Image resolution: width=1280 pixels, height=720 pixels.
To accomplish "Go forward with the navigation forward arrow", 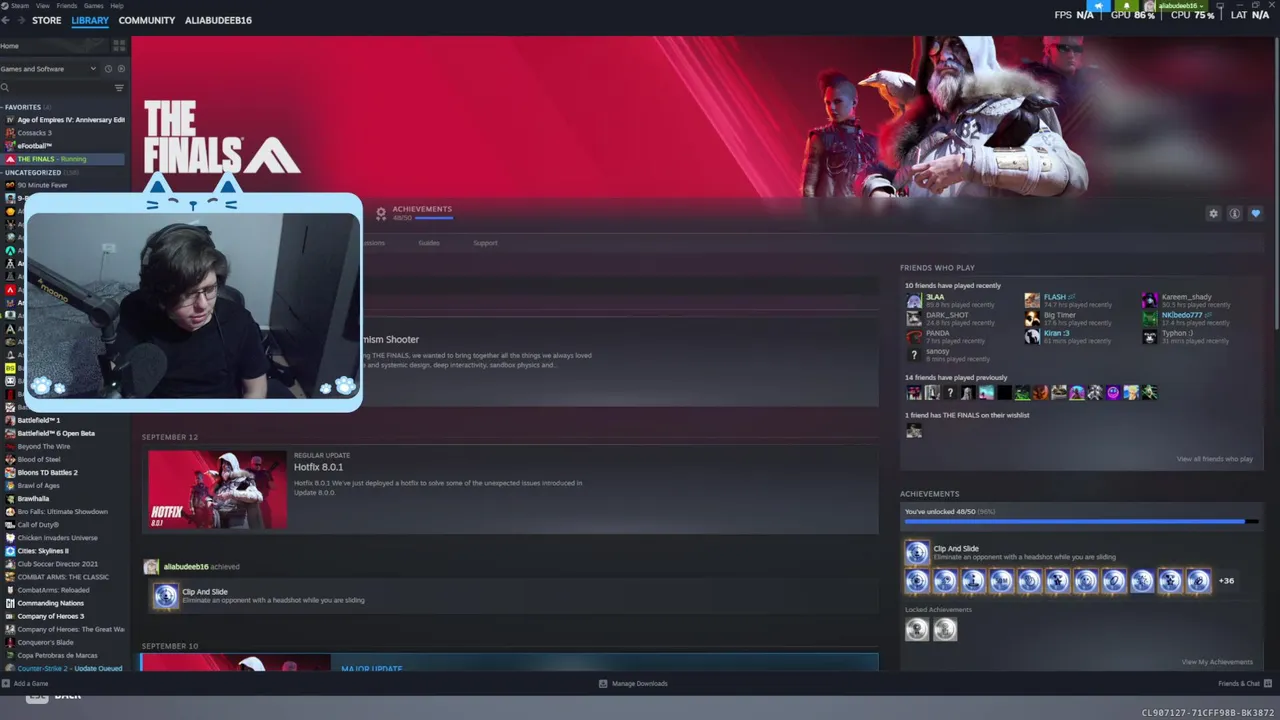I will (22, 20).
